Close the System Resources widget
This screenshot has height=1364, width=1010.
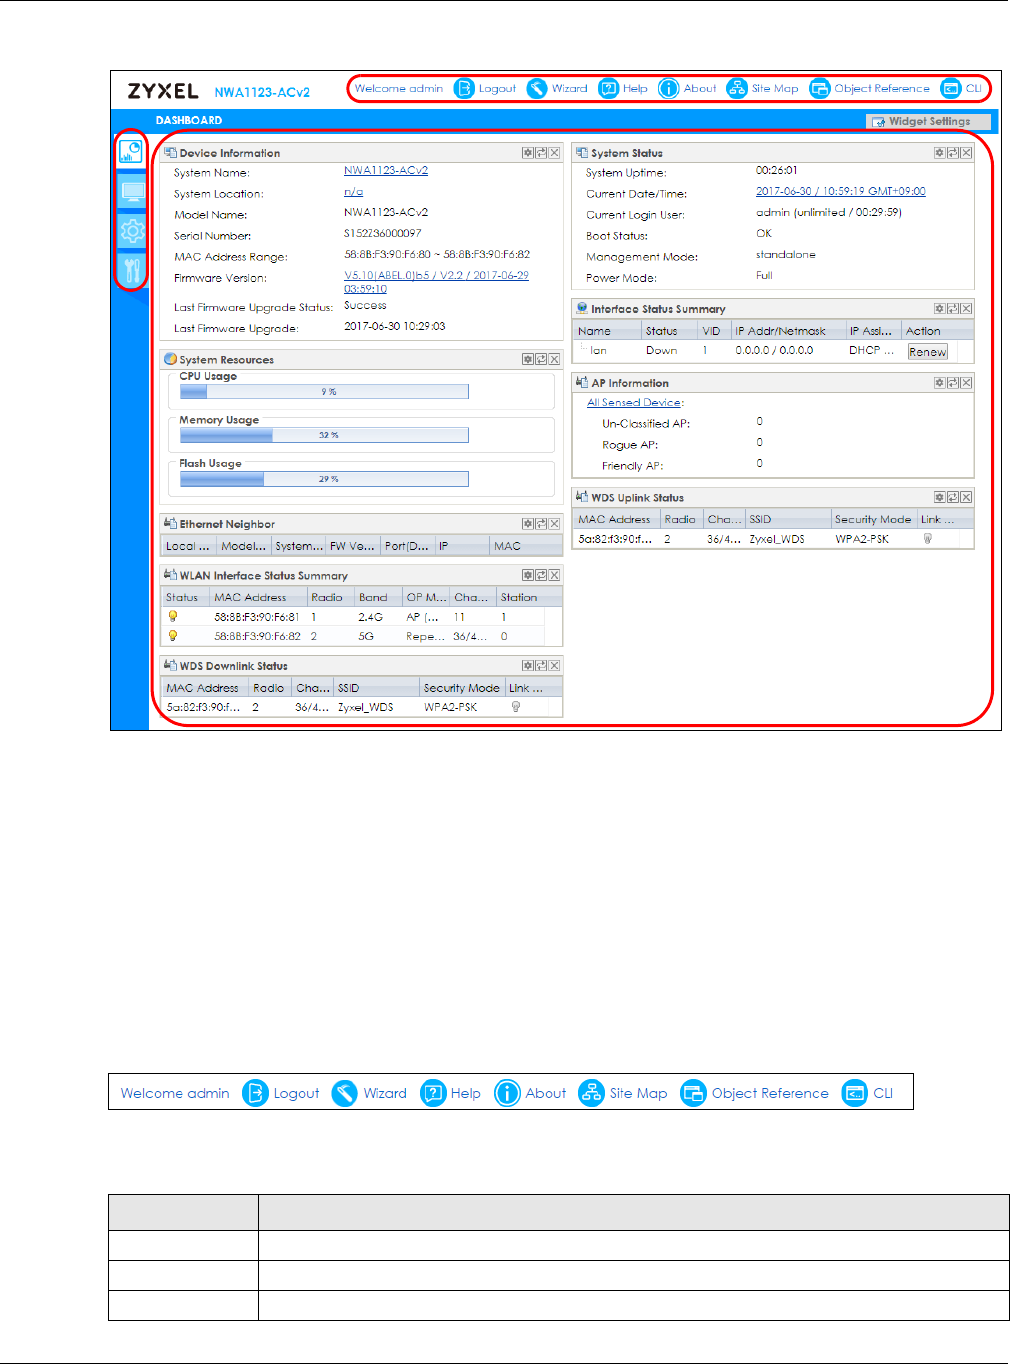[x=554, y=359]
